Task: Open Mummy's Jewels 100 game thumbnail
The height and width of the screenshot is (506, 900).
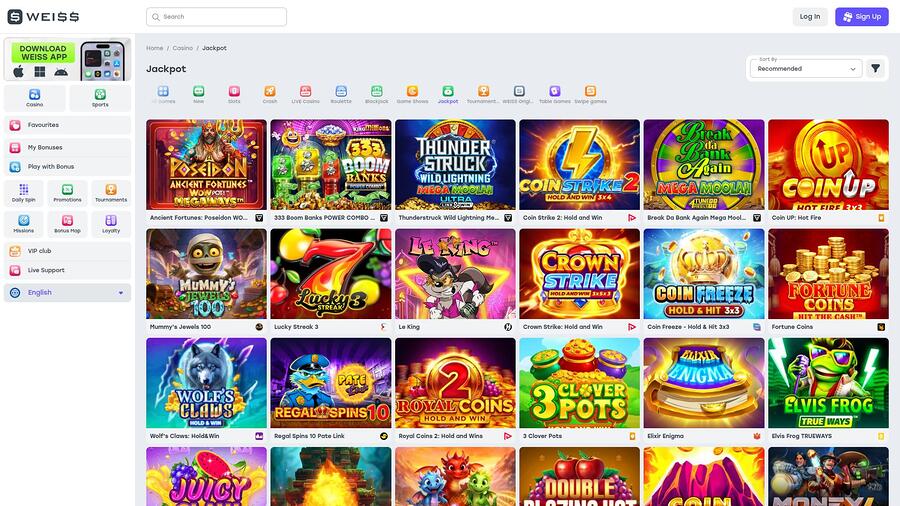Action: pyautogui.click(x=207, y=274)
